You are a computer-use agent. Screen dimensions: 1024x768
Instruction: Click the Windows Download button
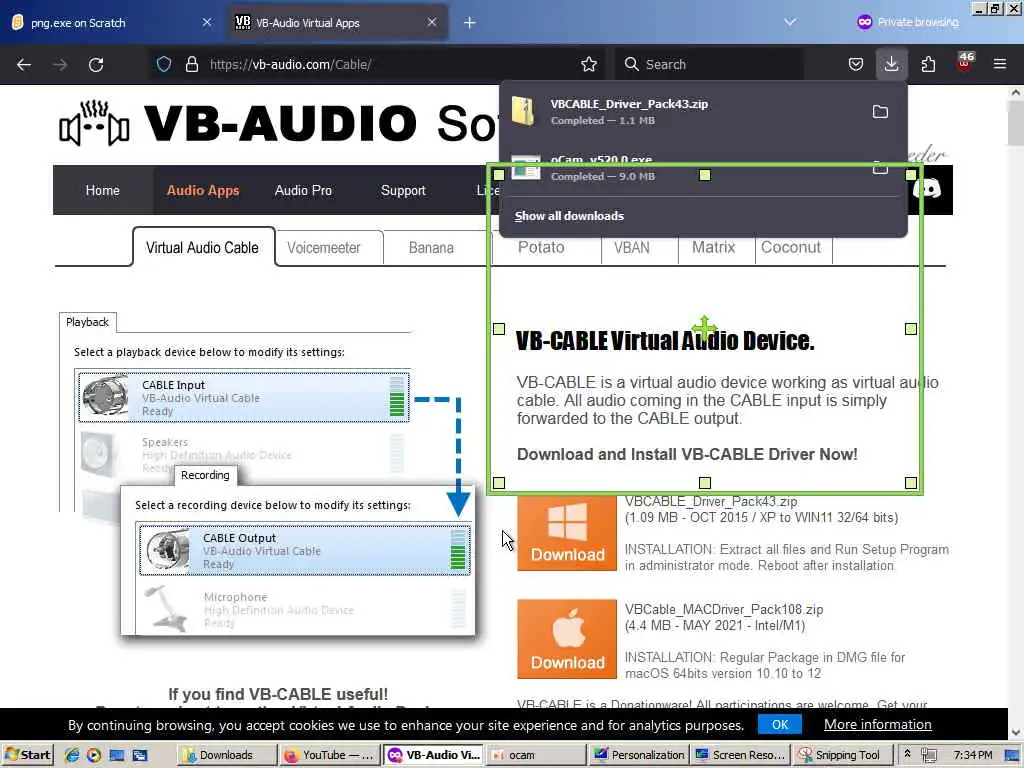[x=567, y=532]
